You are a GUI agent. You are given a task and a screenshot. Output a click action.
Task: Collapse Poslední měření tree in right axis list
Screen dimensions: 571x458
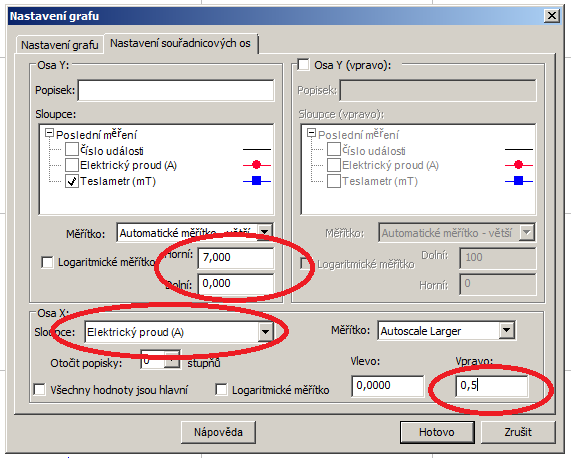click(x=311, y=133)
